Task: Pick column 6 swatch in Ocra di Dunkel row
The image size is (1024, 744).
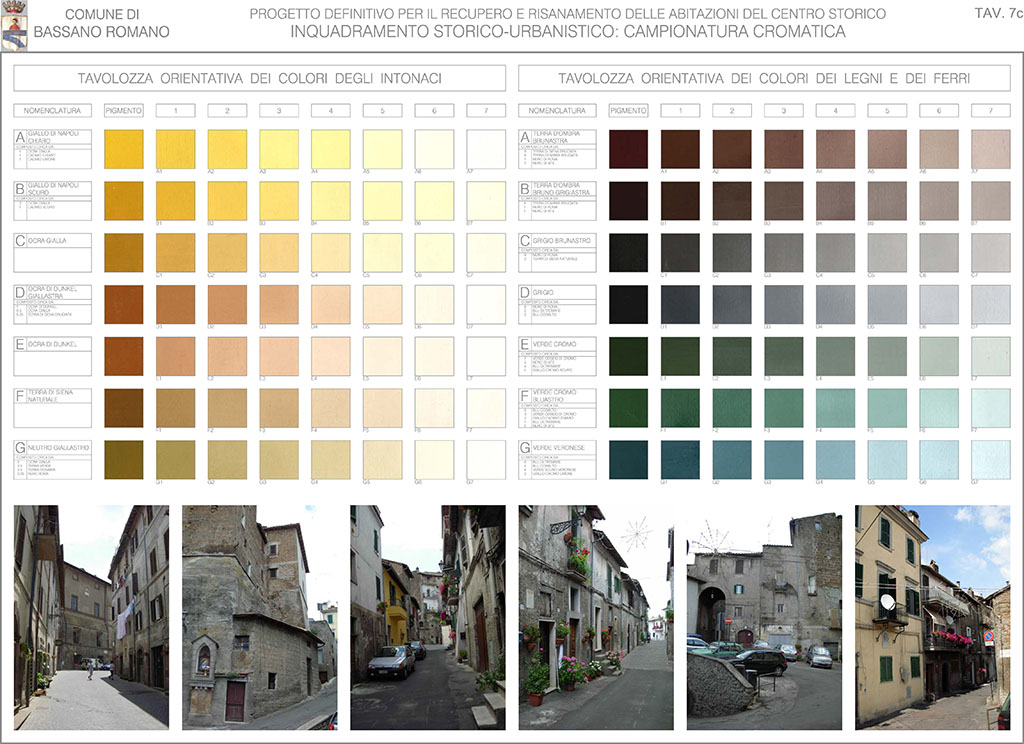Action: pos(434,356)
